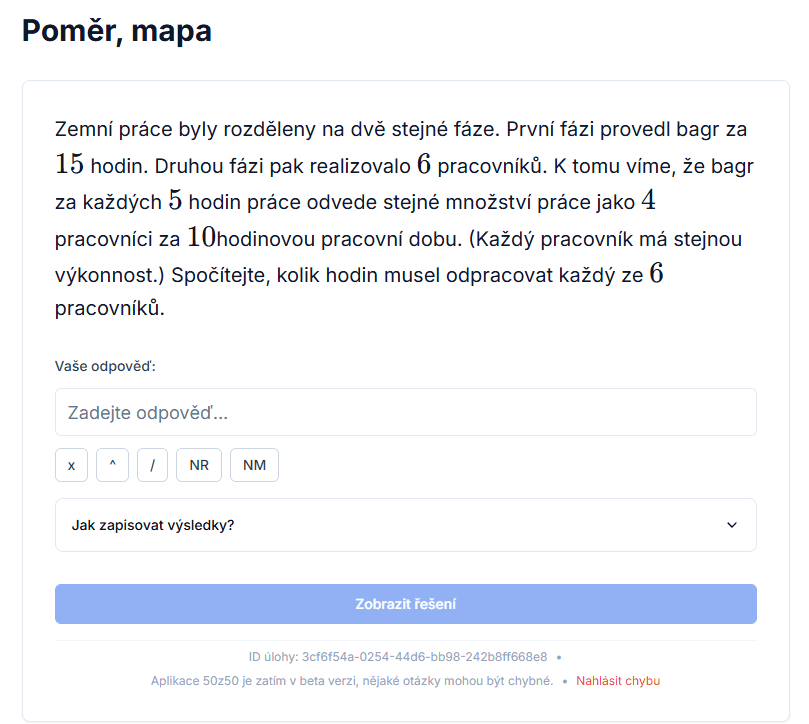Image resolution: width=809 pixels, height=724 pixels.
Task: Focus the "Zadejte odpověď..." answer field
Action: pyautogui.click(x=405, y=411)
